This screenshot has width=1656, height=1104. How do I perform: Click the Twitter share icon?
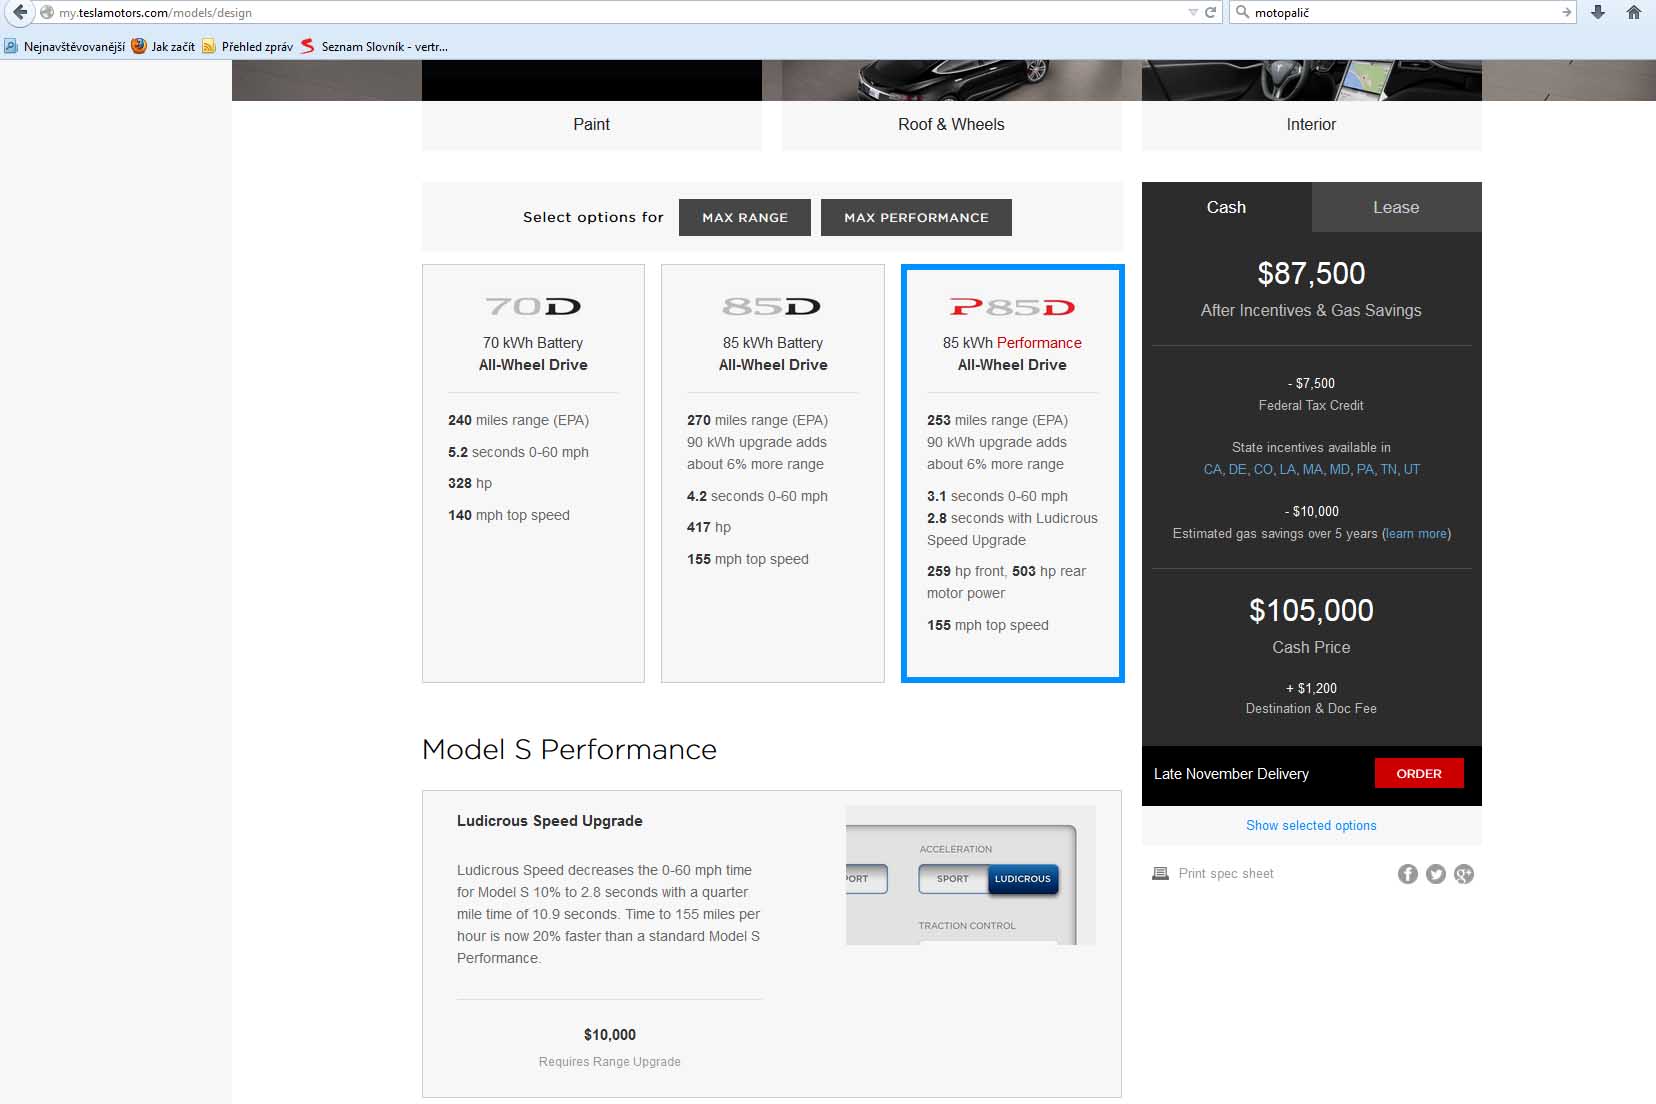point(1436,874)
